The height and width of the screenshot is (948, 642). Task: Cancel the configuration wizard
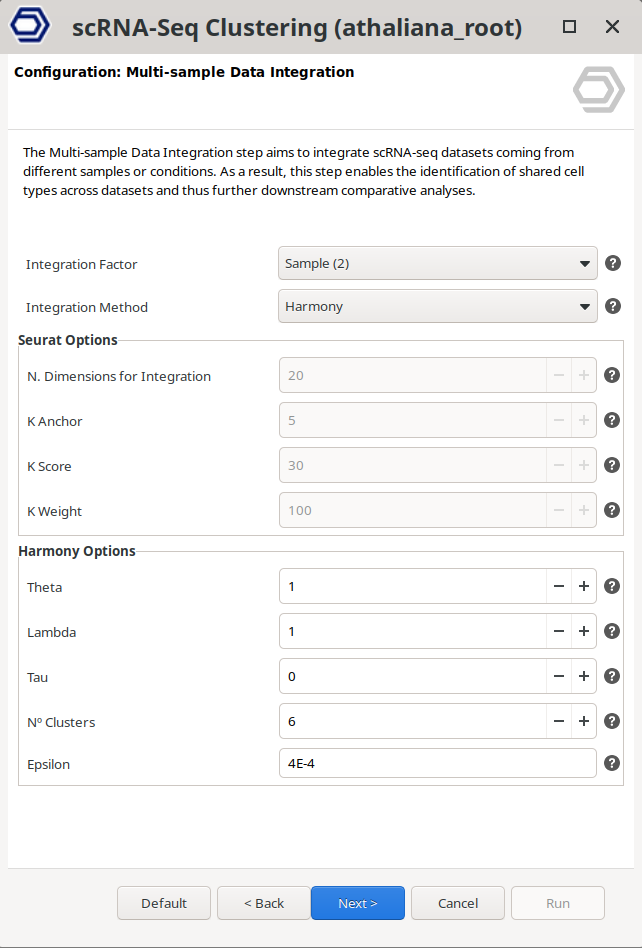[458, 903]
